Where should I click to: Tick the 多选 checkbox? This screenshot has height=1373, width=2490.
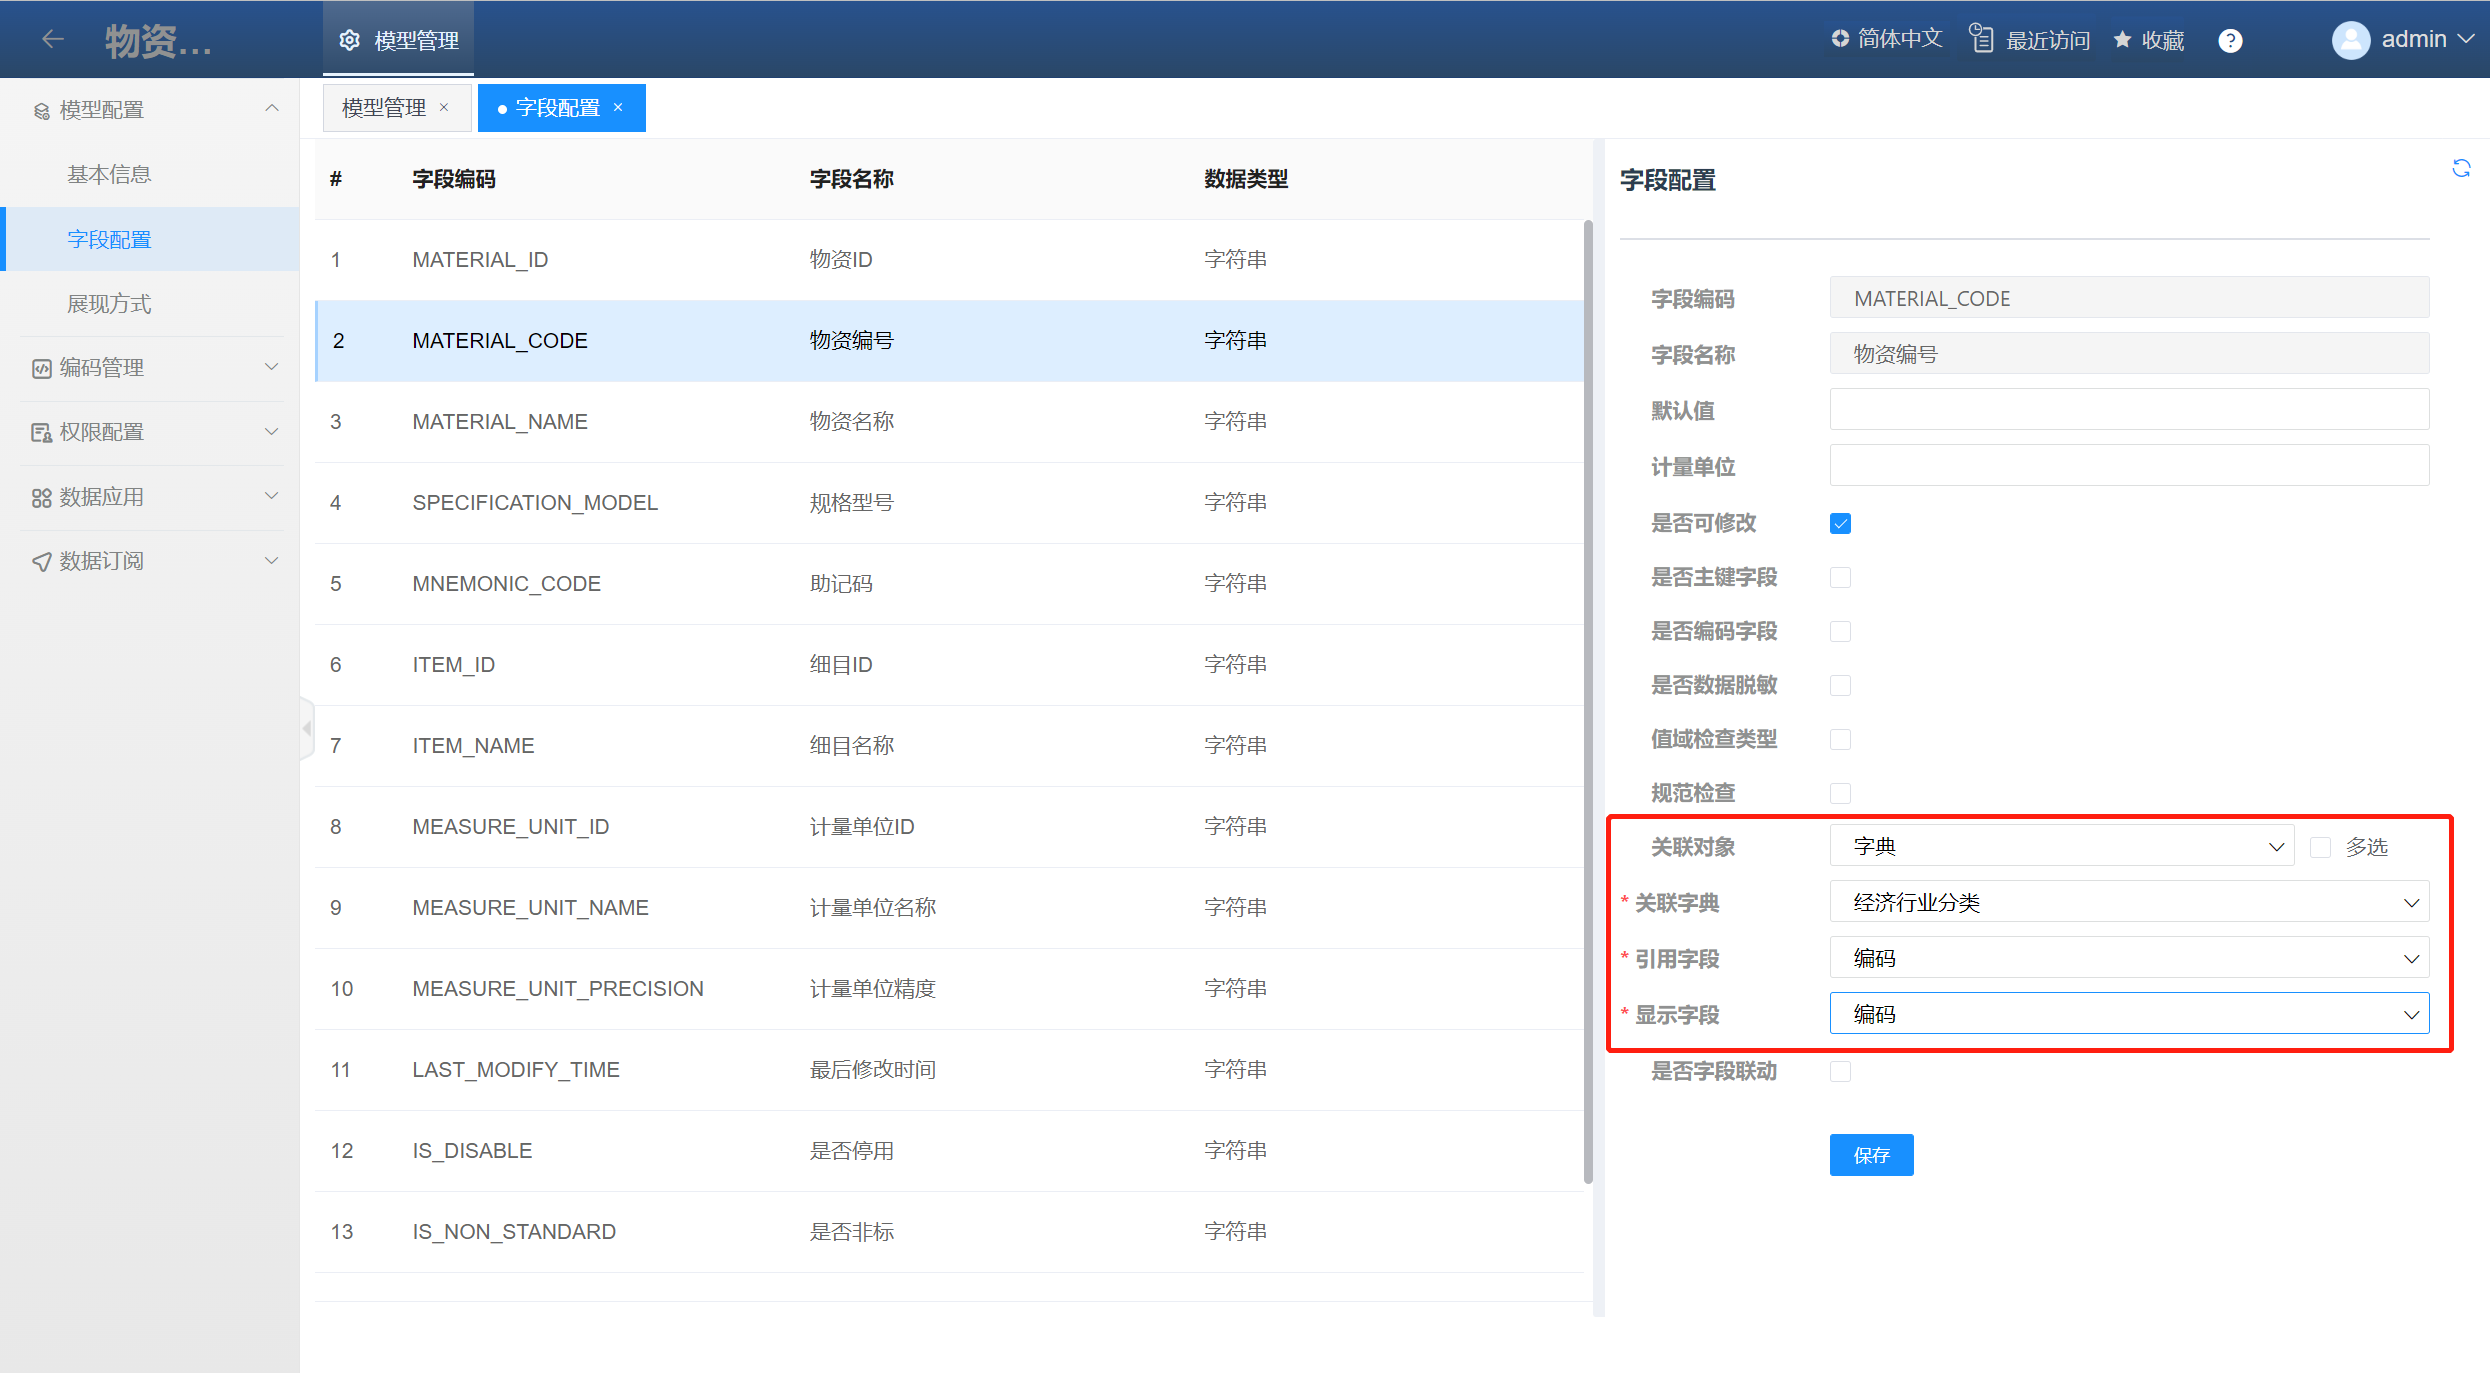pos(2320,847)
